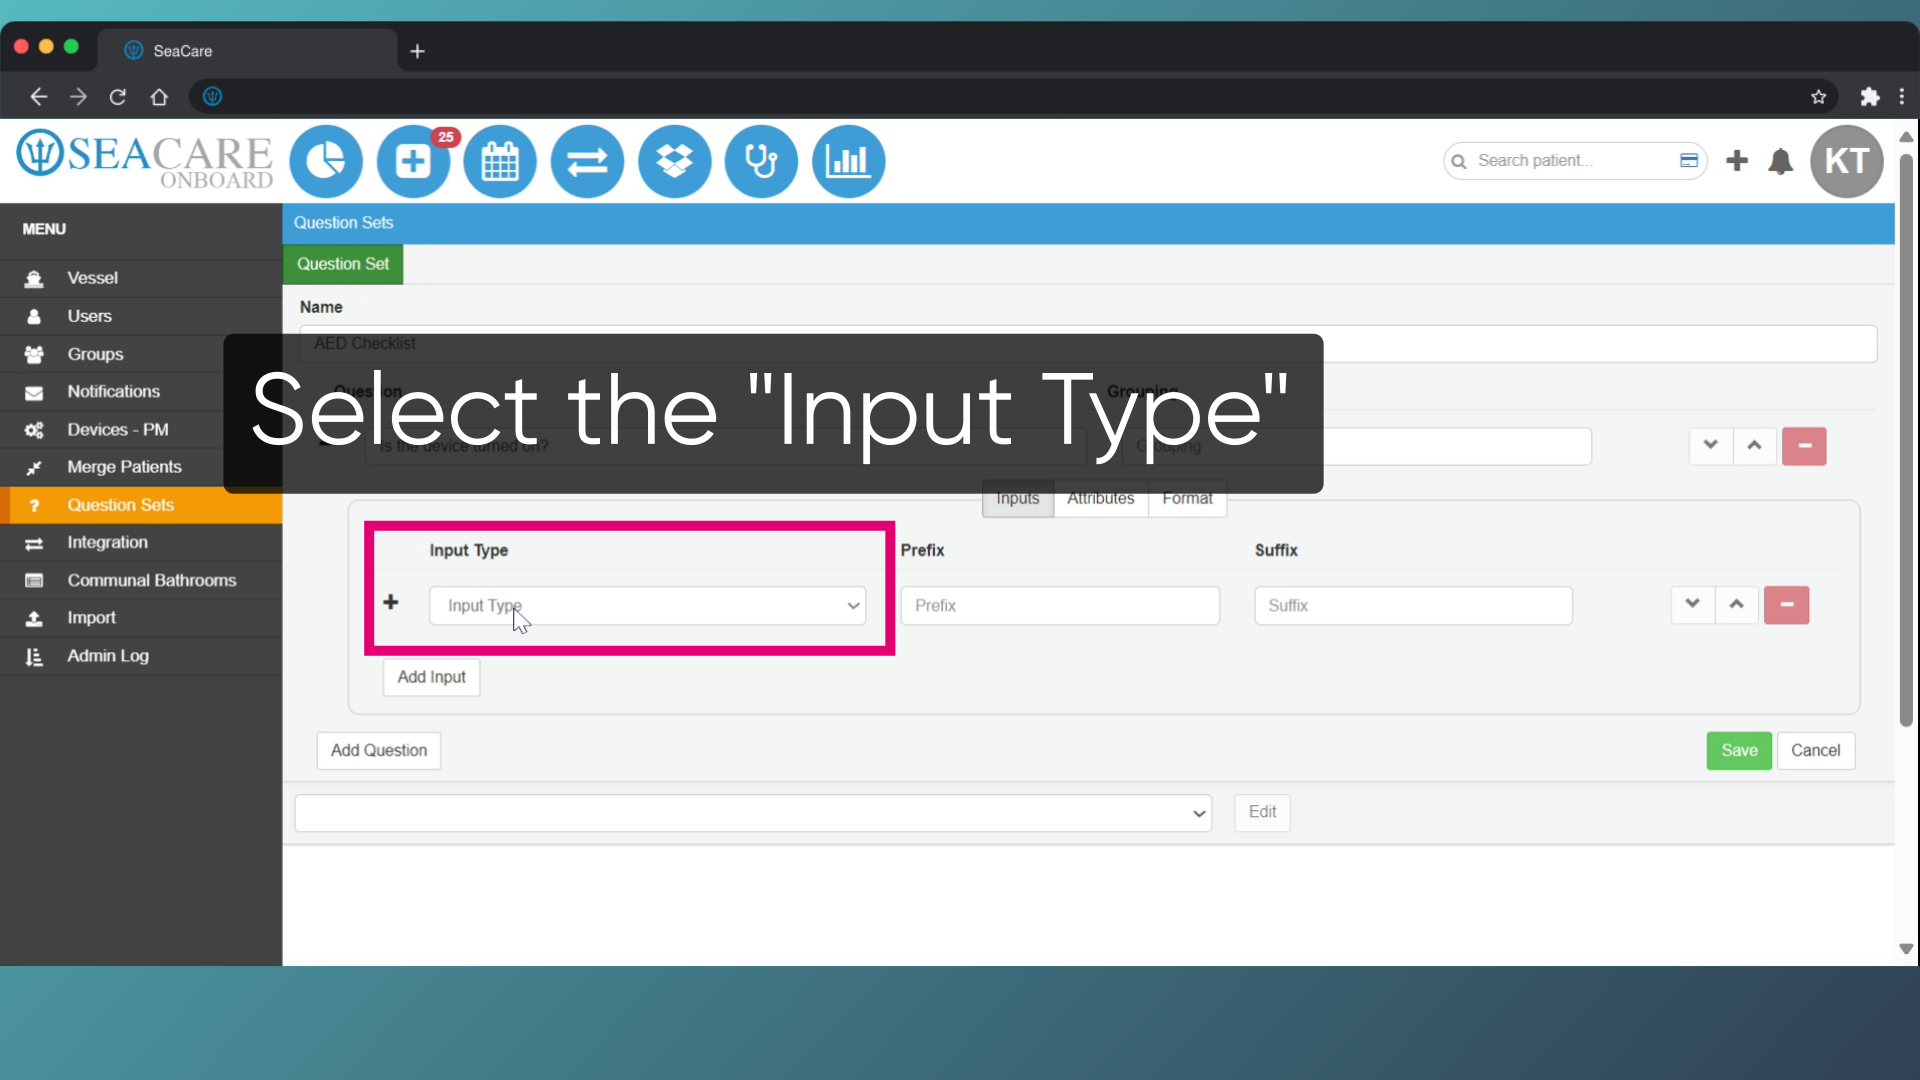Open Vessel in the side menu
Viewport: 1920px width, 1080px height.
(141, 278)
